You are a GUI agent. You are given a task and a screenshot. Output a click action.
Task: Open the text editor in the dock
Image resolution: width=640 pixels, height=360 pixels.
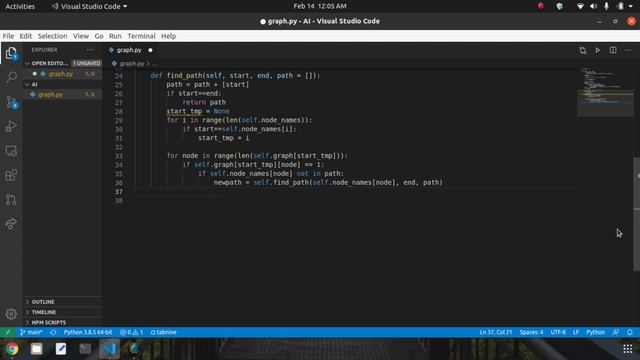61,349
